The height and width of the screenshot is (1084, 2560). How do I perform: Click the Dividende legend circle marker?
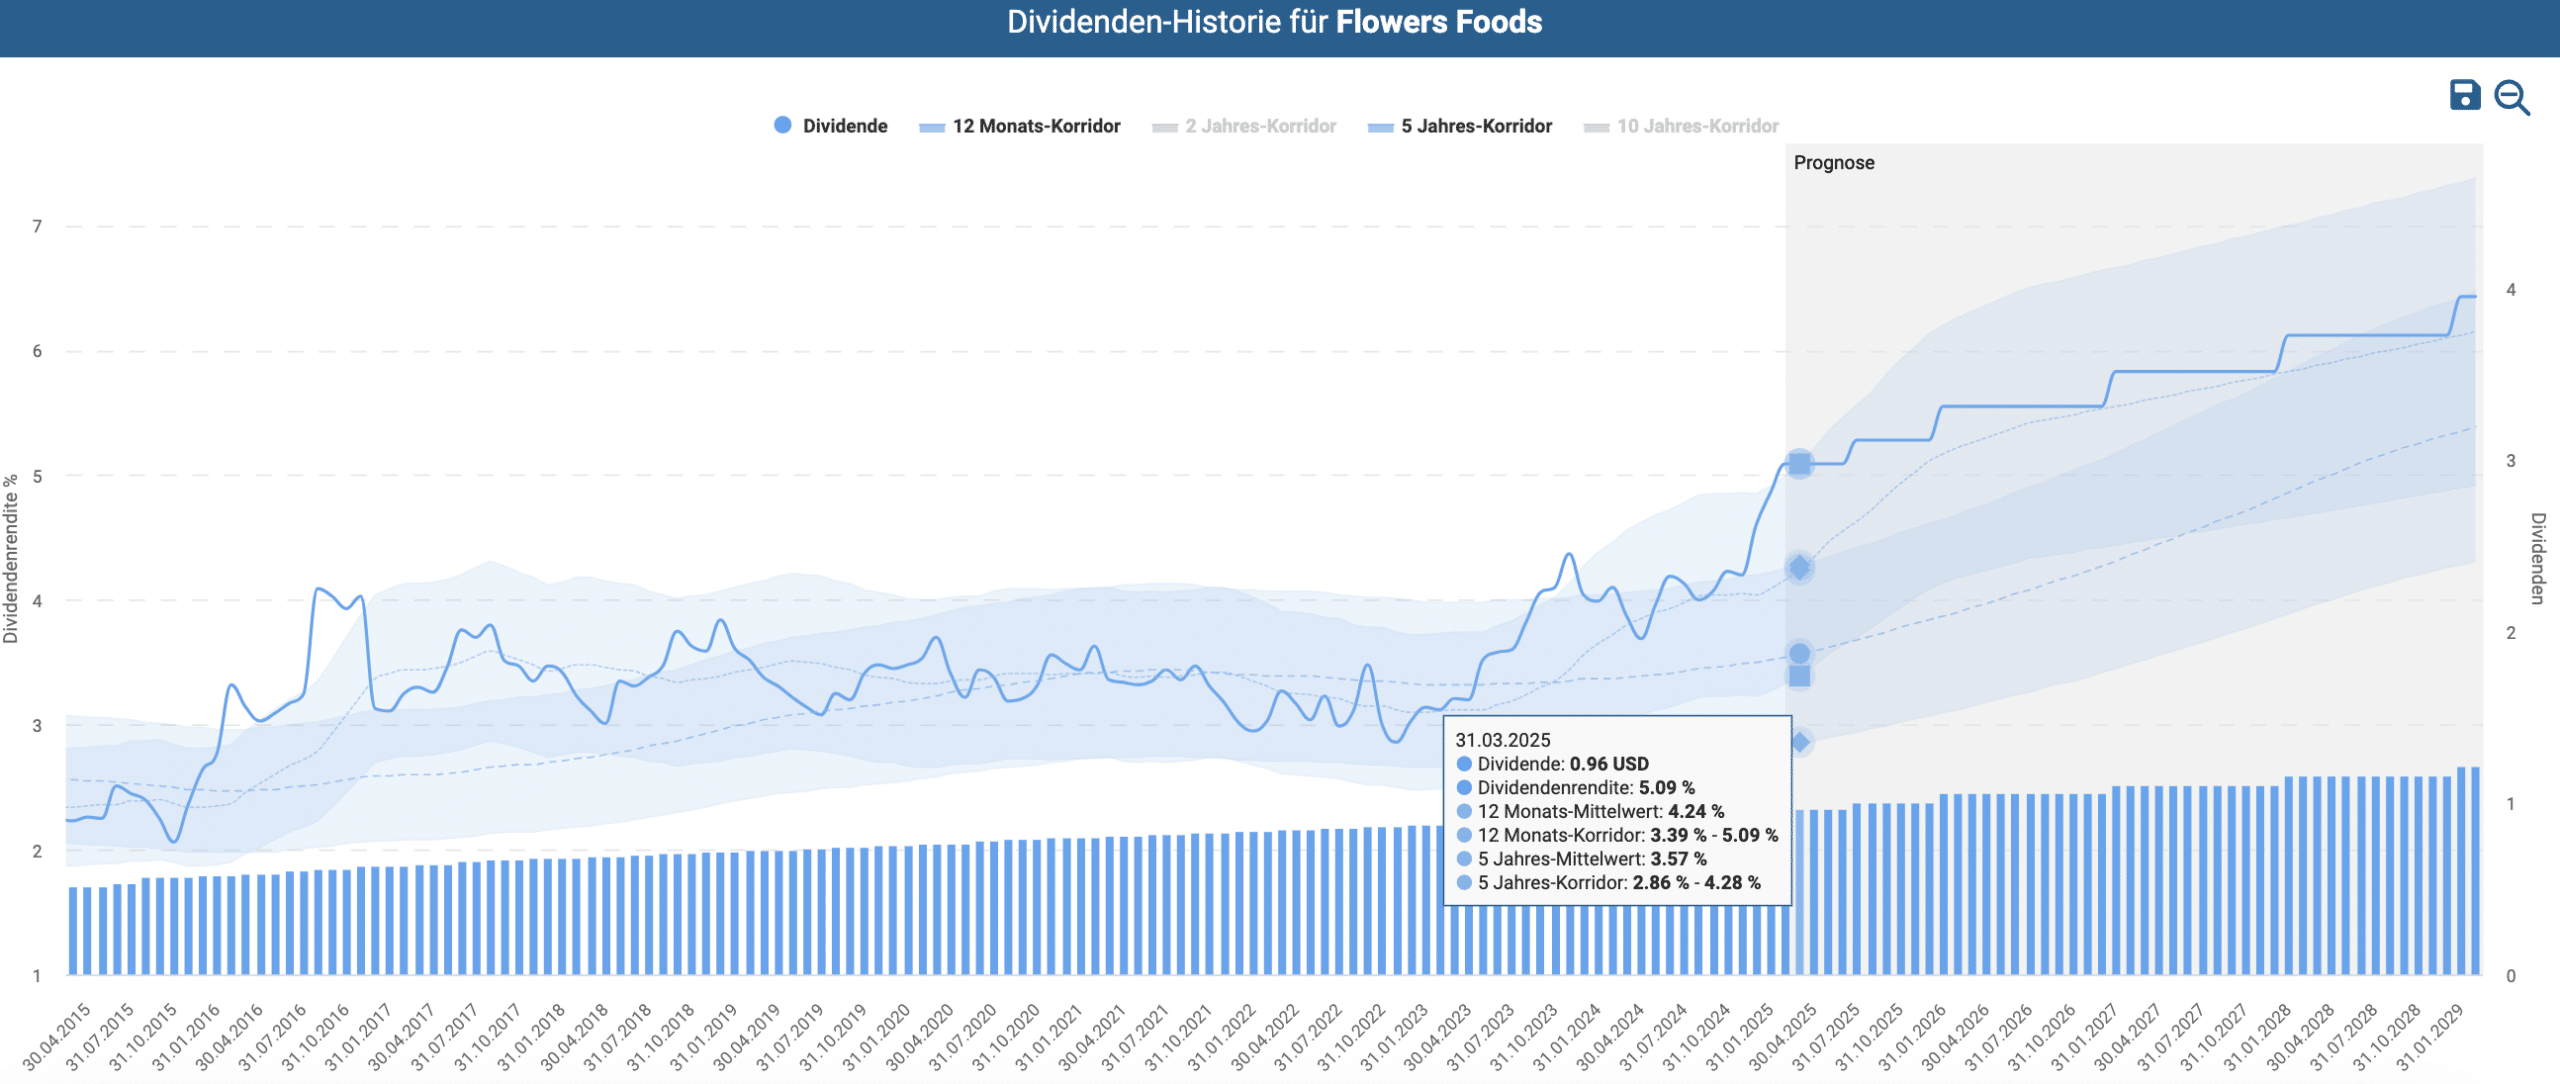782,125
